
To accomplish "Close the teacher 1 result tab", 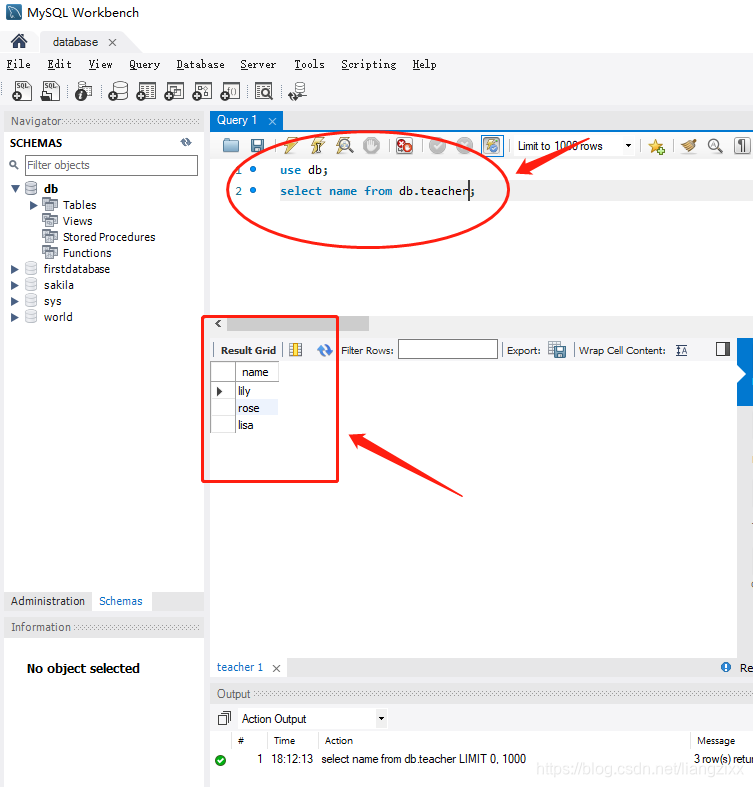I will click(x=276, y=668).
